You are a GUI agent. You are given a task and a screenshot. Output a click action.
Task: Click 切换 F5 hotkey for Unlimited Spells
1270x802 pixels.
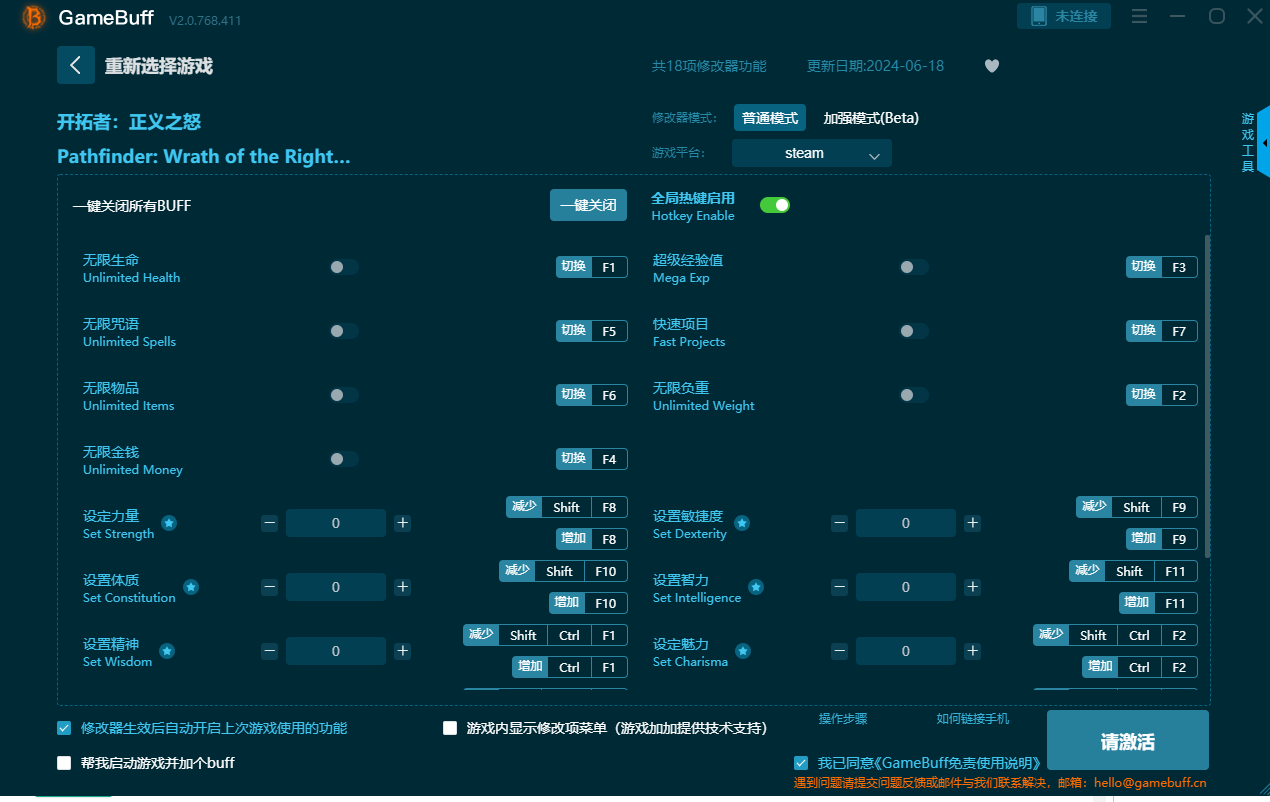point(592,331)
